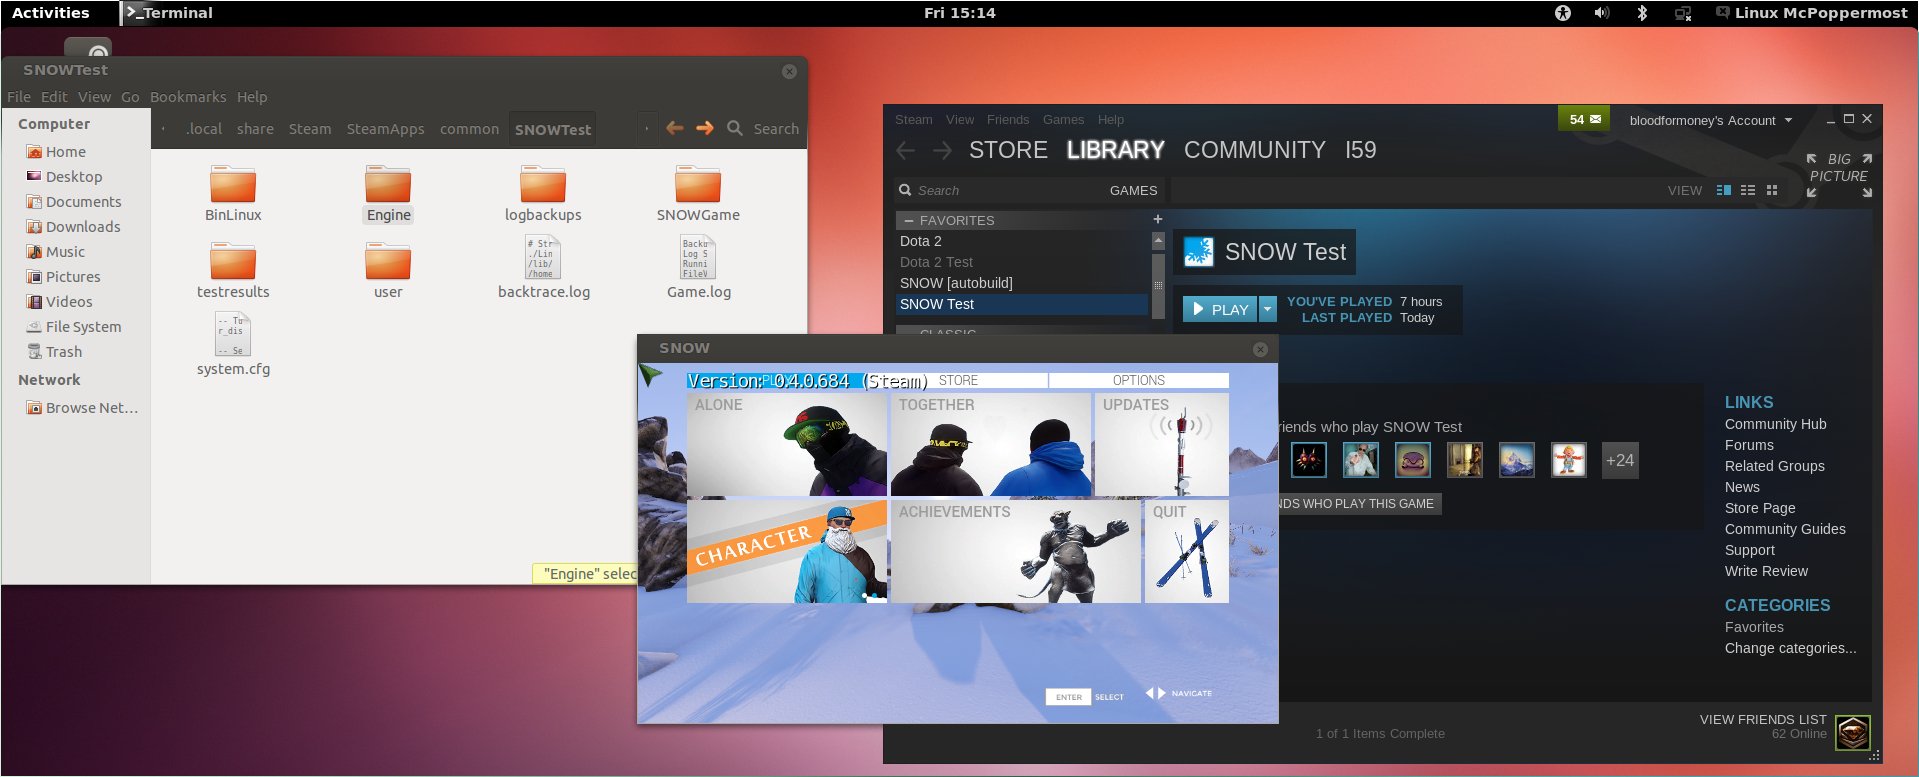The image size is (1919, 777).
Task: Click PLAY for SNOW Test
Action: (x=1220, y=309)
